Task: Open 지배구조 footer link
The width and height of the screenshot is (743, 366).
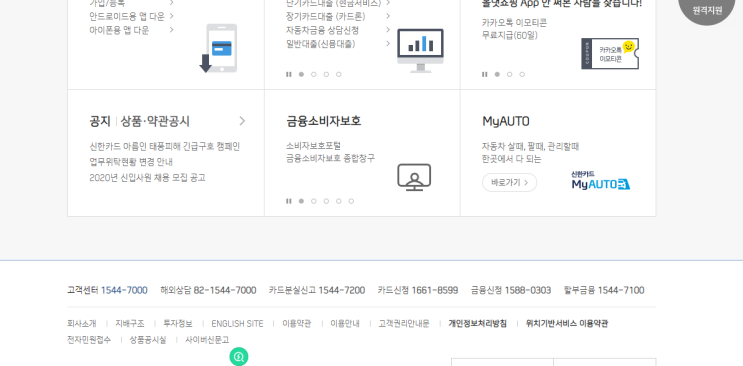Action: pyautogui.click(x=130, y=324)
